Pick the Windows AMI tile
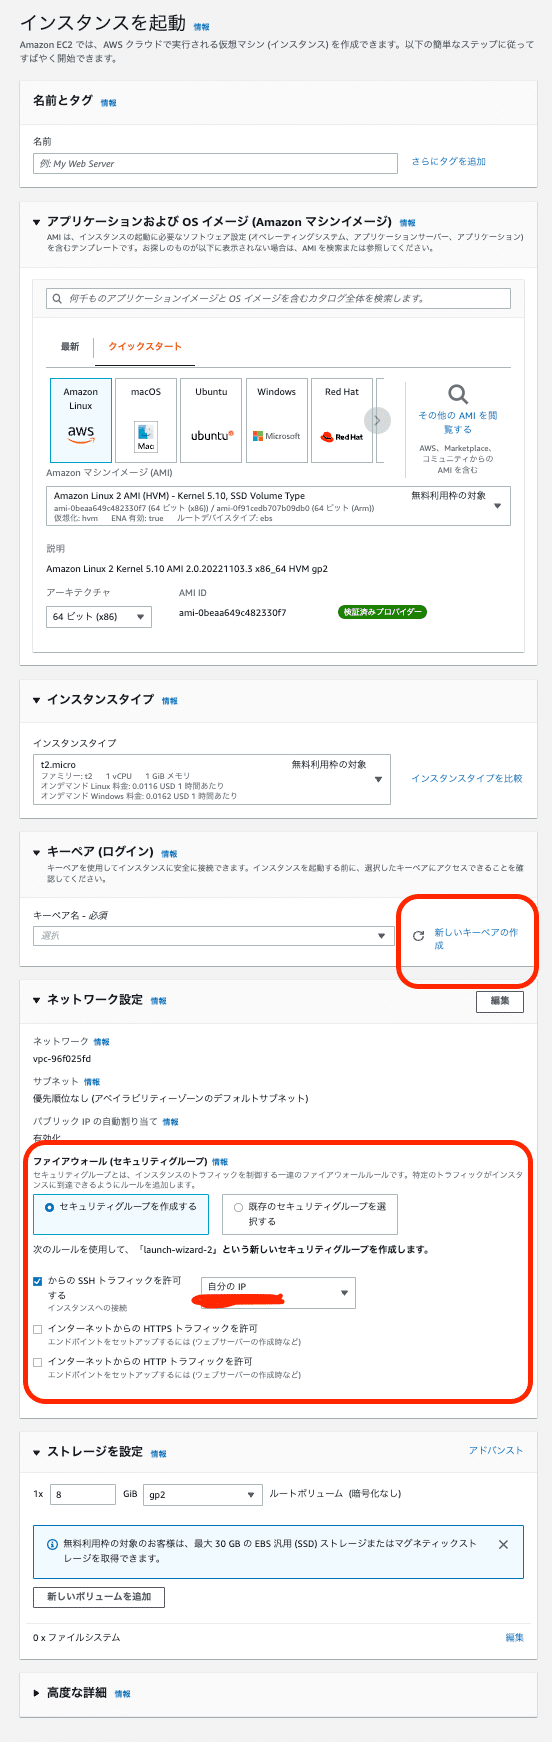This screenshot has height=1742, width=552. (277, 420)
